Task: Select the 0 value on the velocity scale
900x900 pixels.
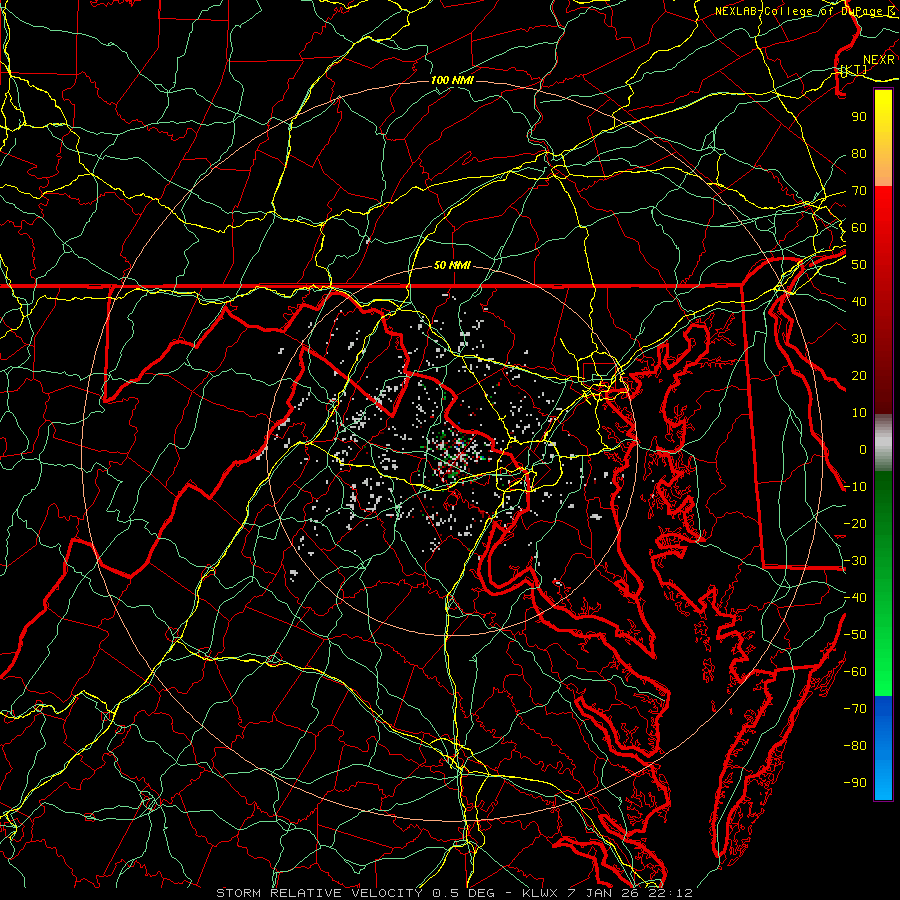Action: 863,449
